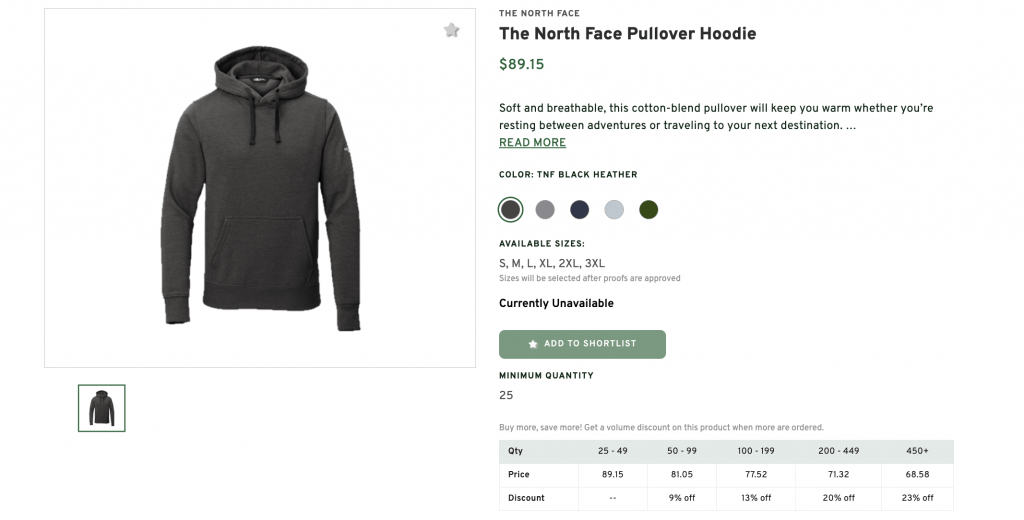Screen dimensions: 1024x520
Task: Click the hoodie thumbnail below the main image
Action: (102, 408)
